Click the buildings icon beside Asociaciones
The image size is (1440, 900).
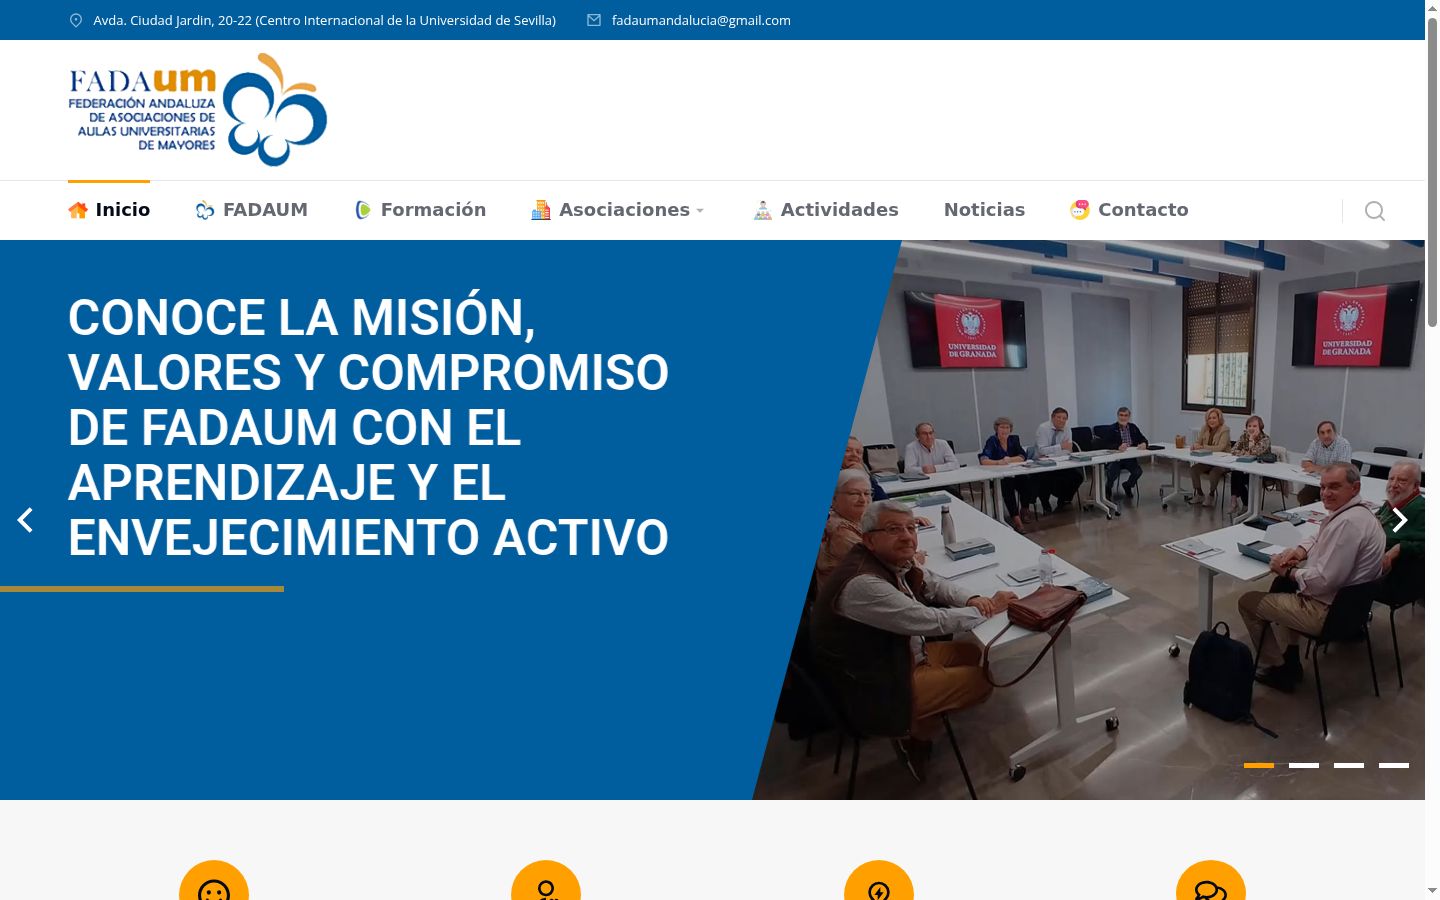pos(541,210)
